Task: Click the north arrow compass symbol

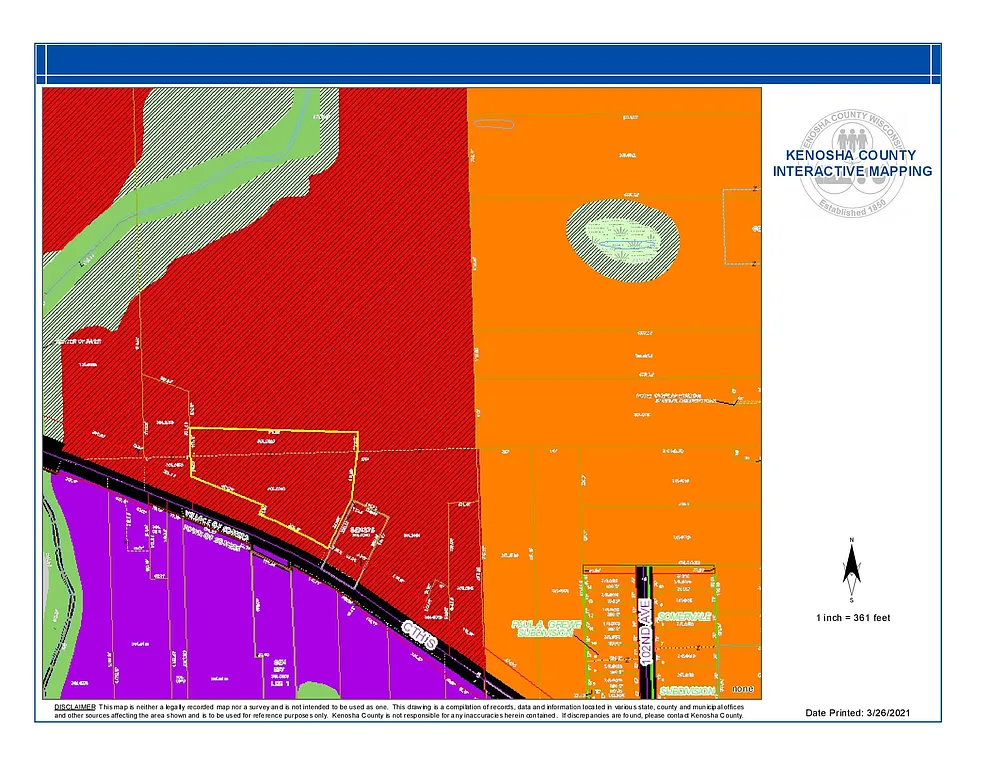Action: pyautogui.click(x=851, y=571)
